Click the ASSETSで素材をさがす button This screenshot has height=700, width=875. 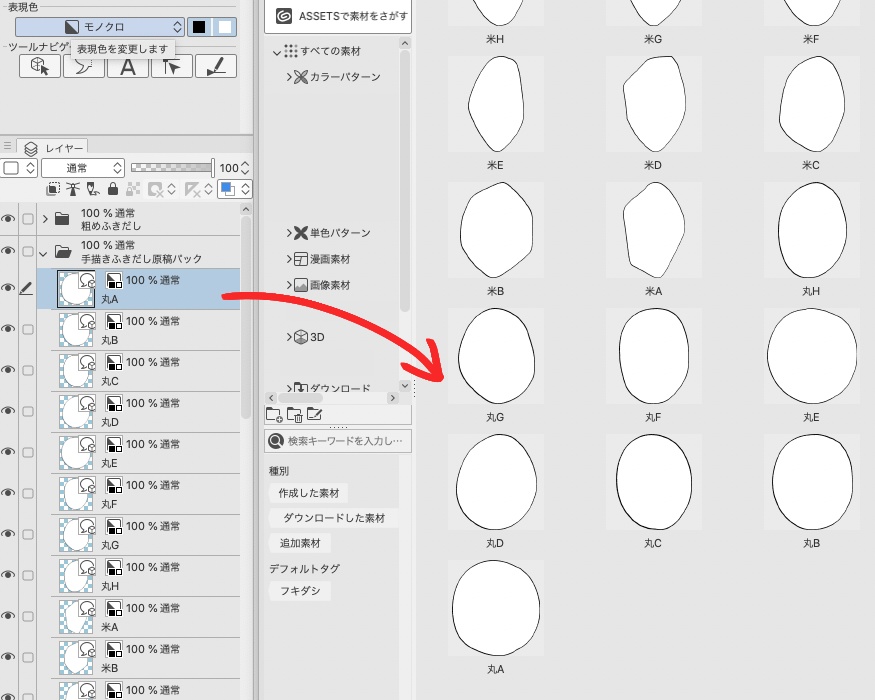(x=340, y=15)
